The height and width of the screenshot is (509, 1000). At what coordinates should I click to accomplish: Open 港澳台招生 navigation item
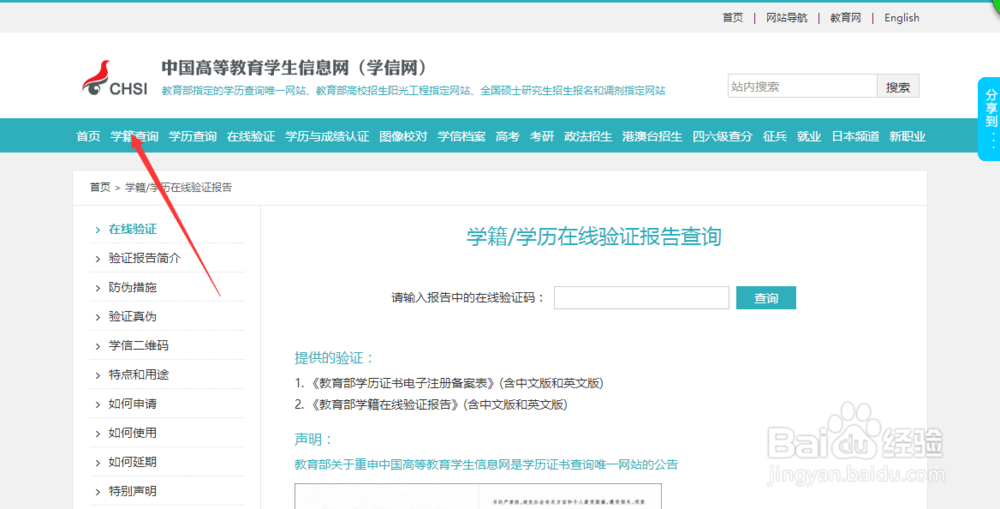pyautogui.click(x=652, y=136)
